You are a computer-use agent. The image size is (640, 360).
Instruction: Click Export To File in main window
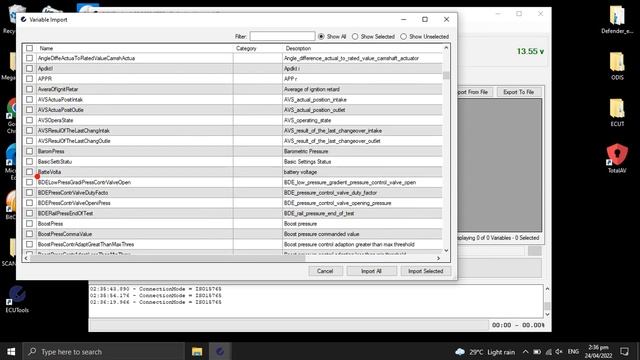pyautogui.click(x=518, y=92)
